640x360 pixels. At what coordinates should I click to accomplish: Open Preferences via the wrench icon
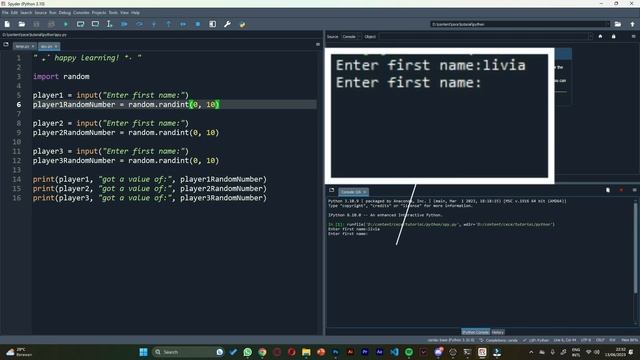pyautogui.click(x=227, y=24)
